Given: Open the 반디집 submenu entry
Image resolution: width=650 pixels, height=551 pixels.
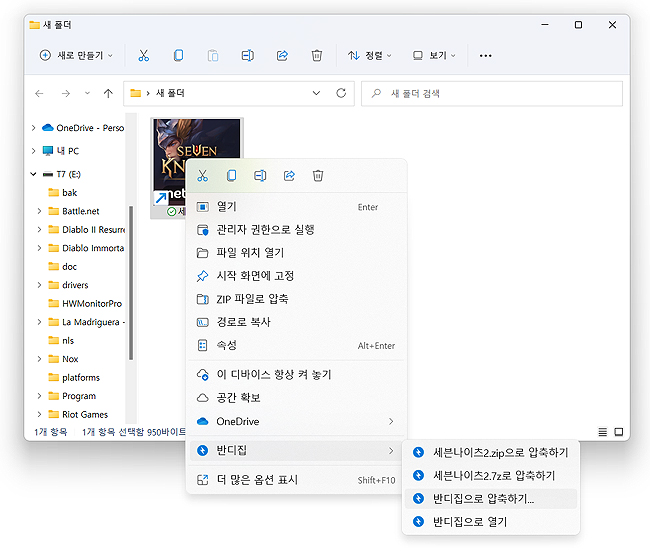Looking at the screenshot, I should coord(296,451).
